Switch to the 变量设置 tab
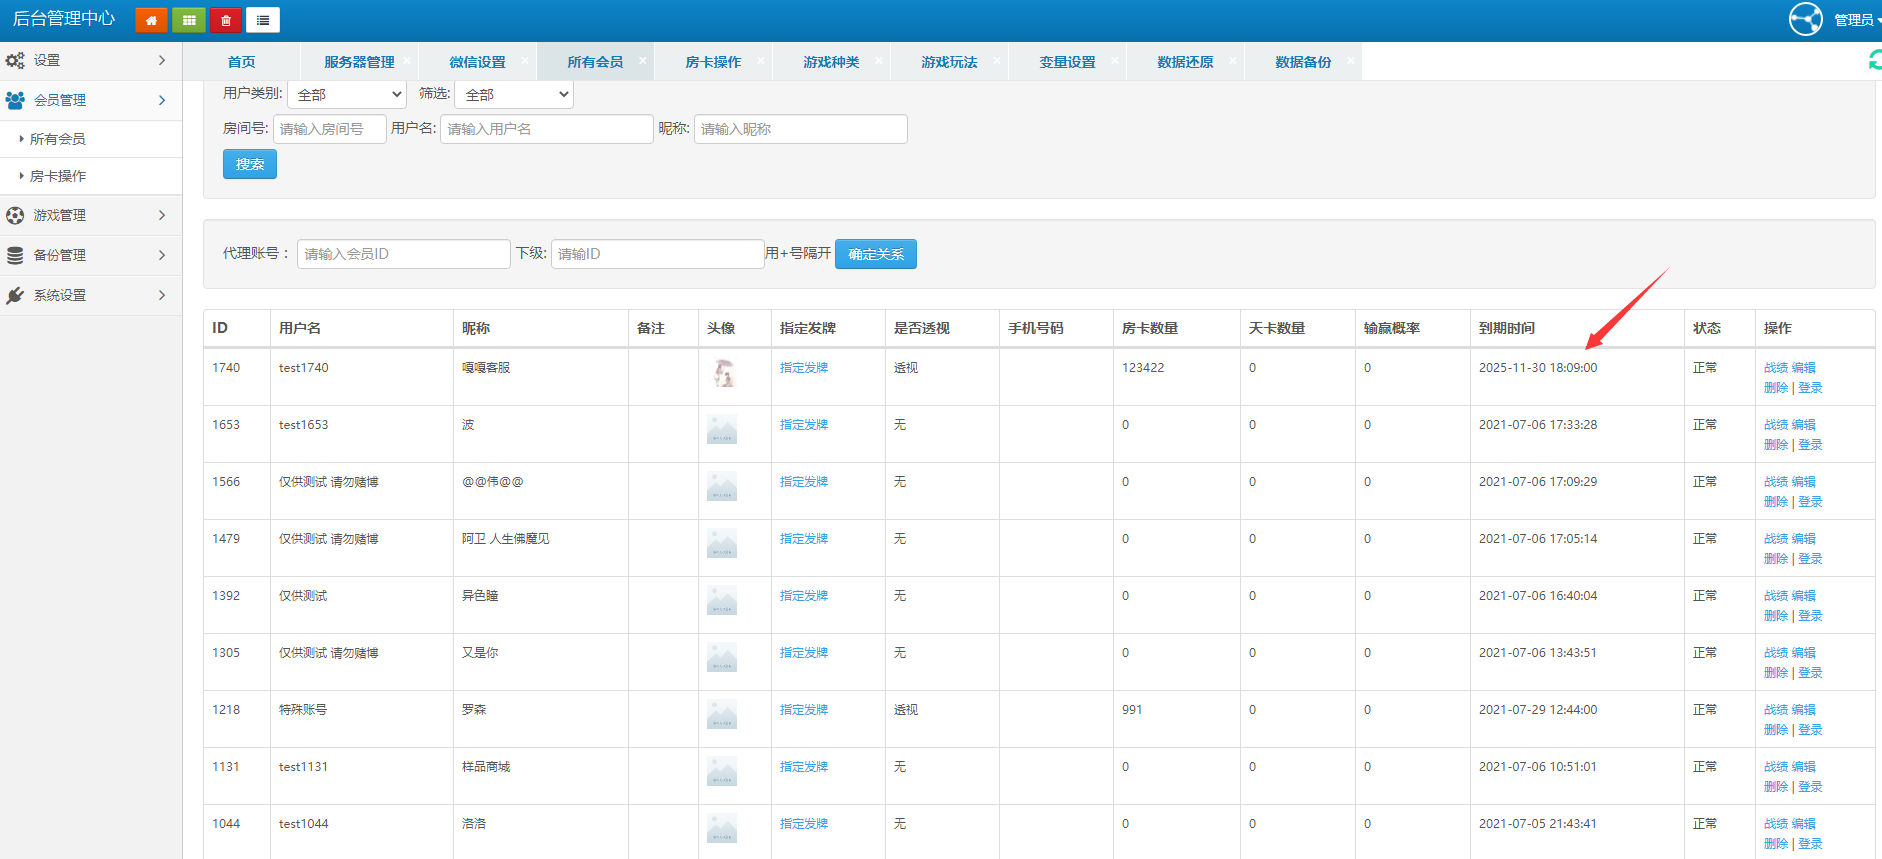 click(x=1067, y=62)
